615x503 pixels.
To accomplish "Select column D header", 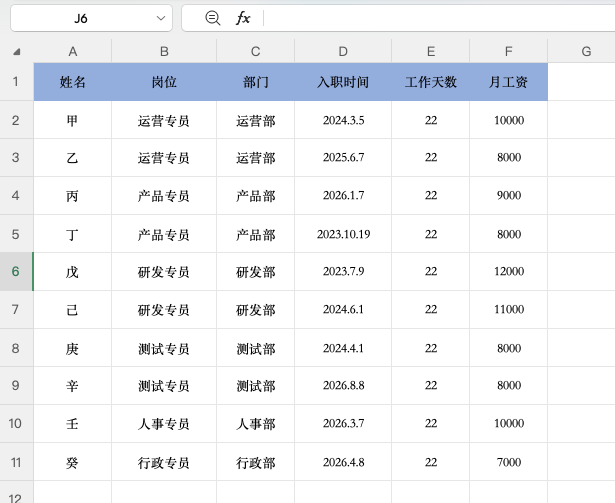I will point(343,51).
